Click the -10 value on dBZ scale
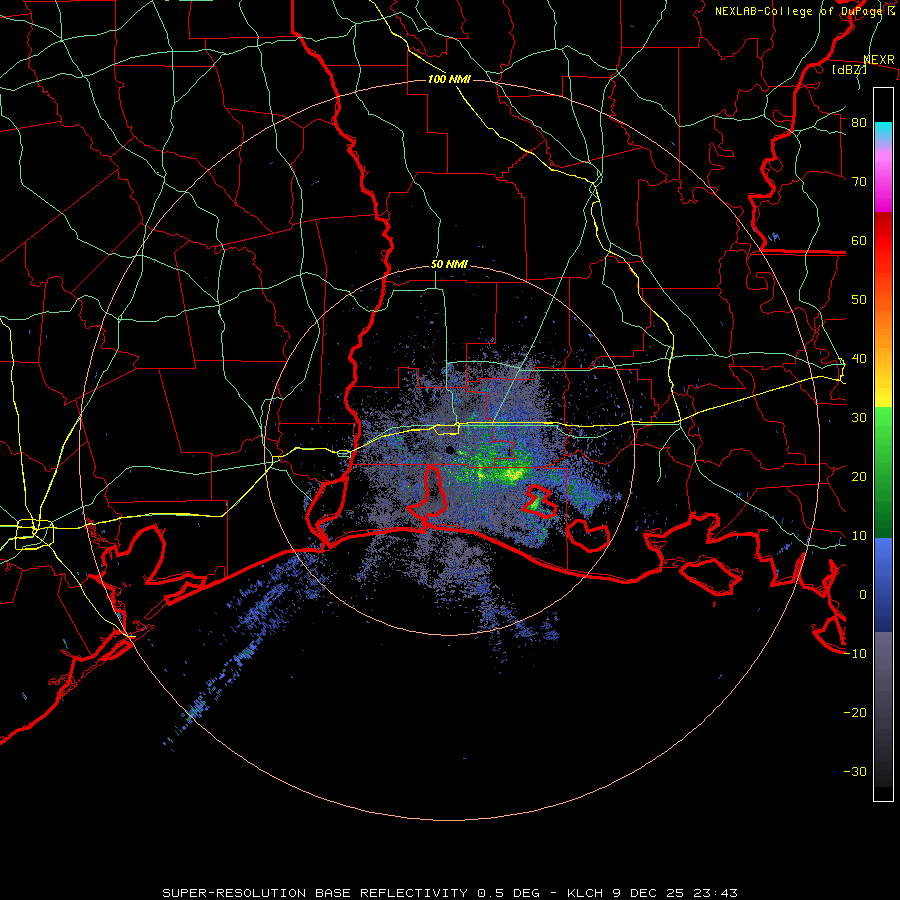900x900 pixels. (855, 654)
